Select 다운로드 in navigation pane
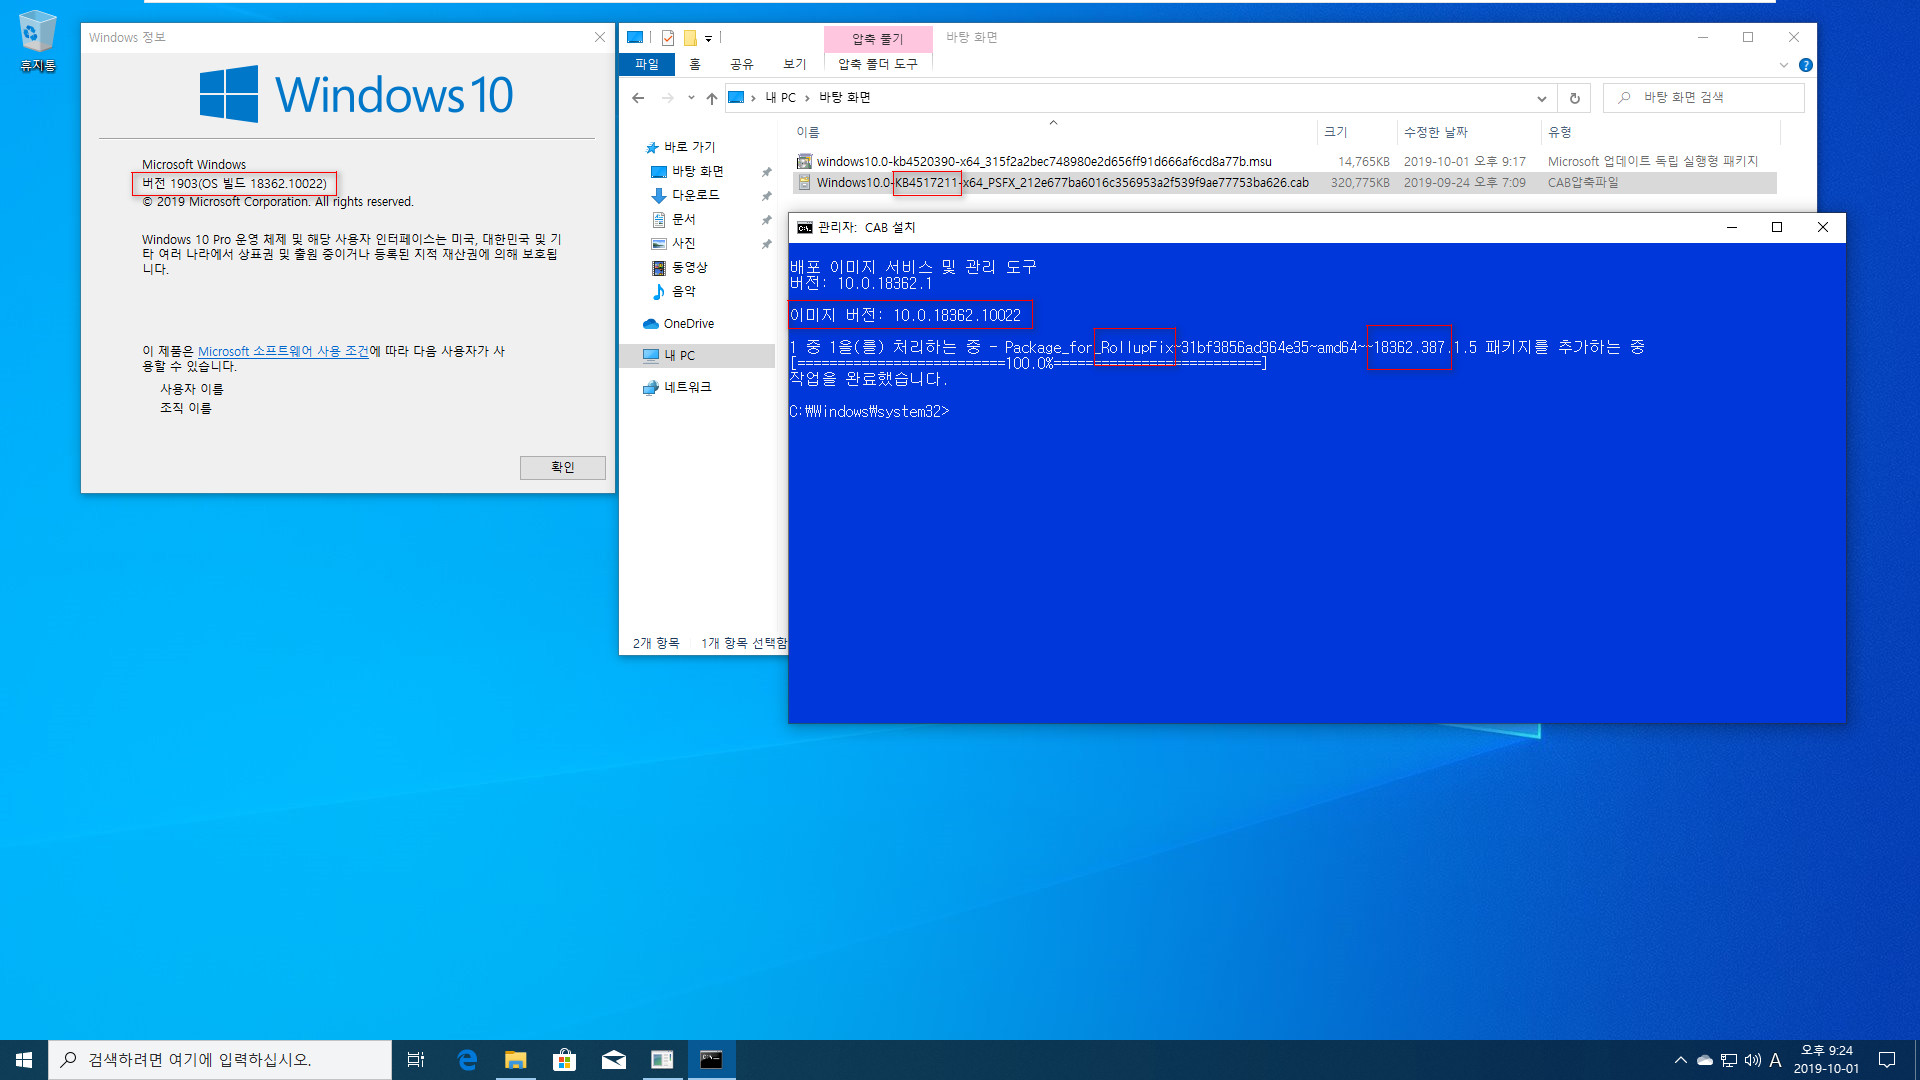Screen dimensions: 1920x1080 point(695,195)
